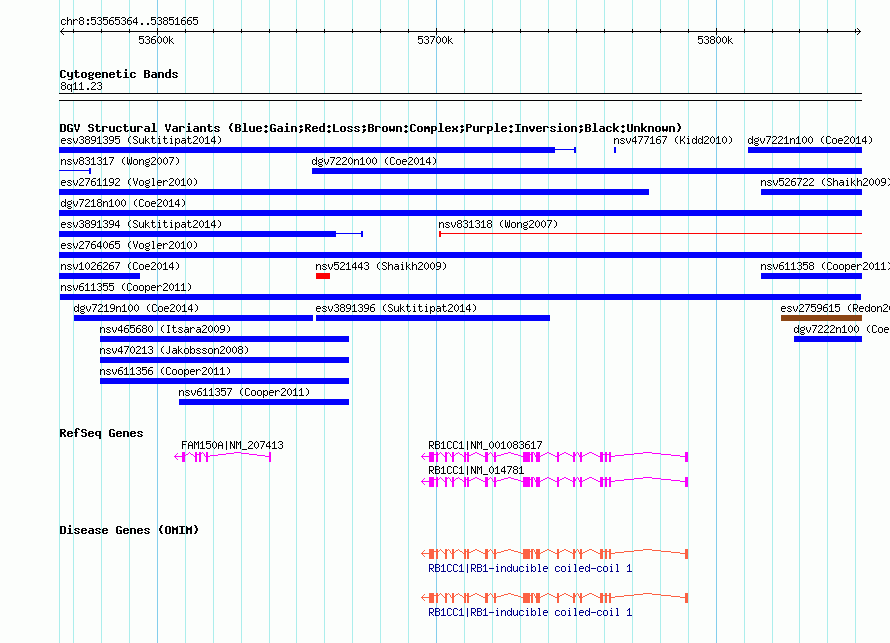Screen dimensions: 890x643
Task: Click the 53700k ruler label
Action: coord(435,40)
